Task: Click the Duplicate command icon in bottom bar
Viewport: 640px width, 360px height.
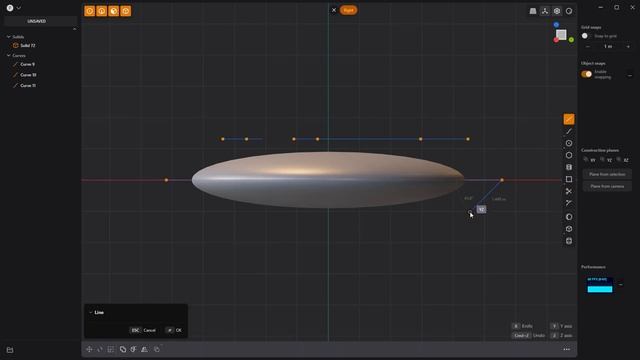Action: 122,349
